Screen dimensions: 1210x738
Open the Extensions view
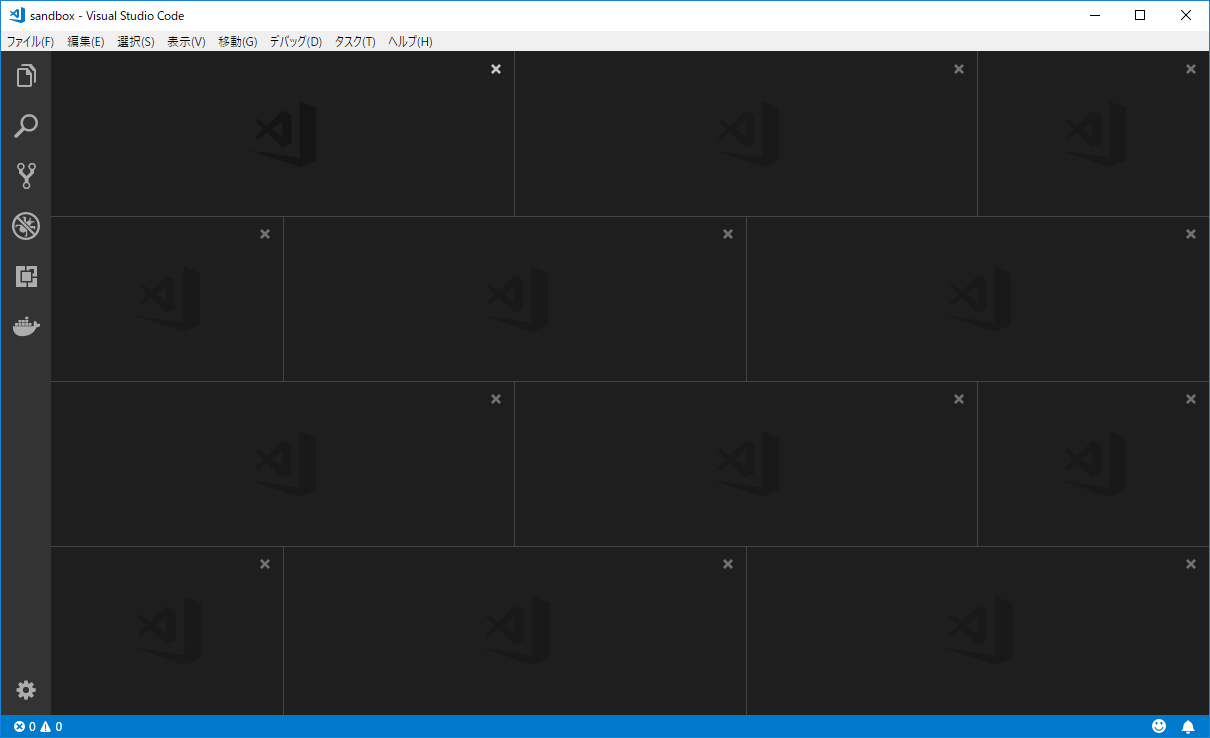coord(26,276)
